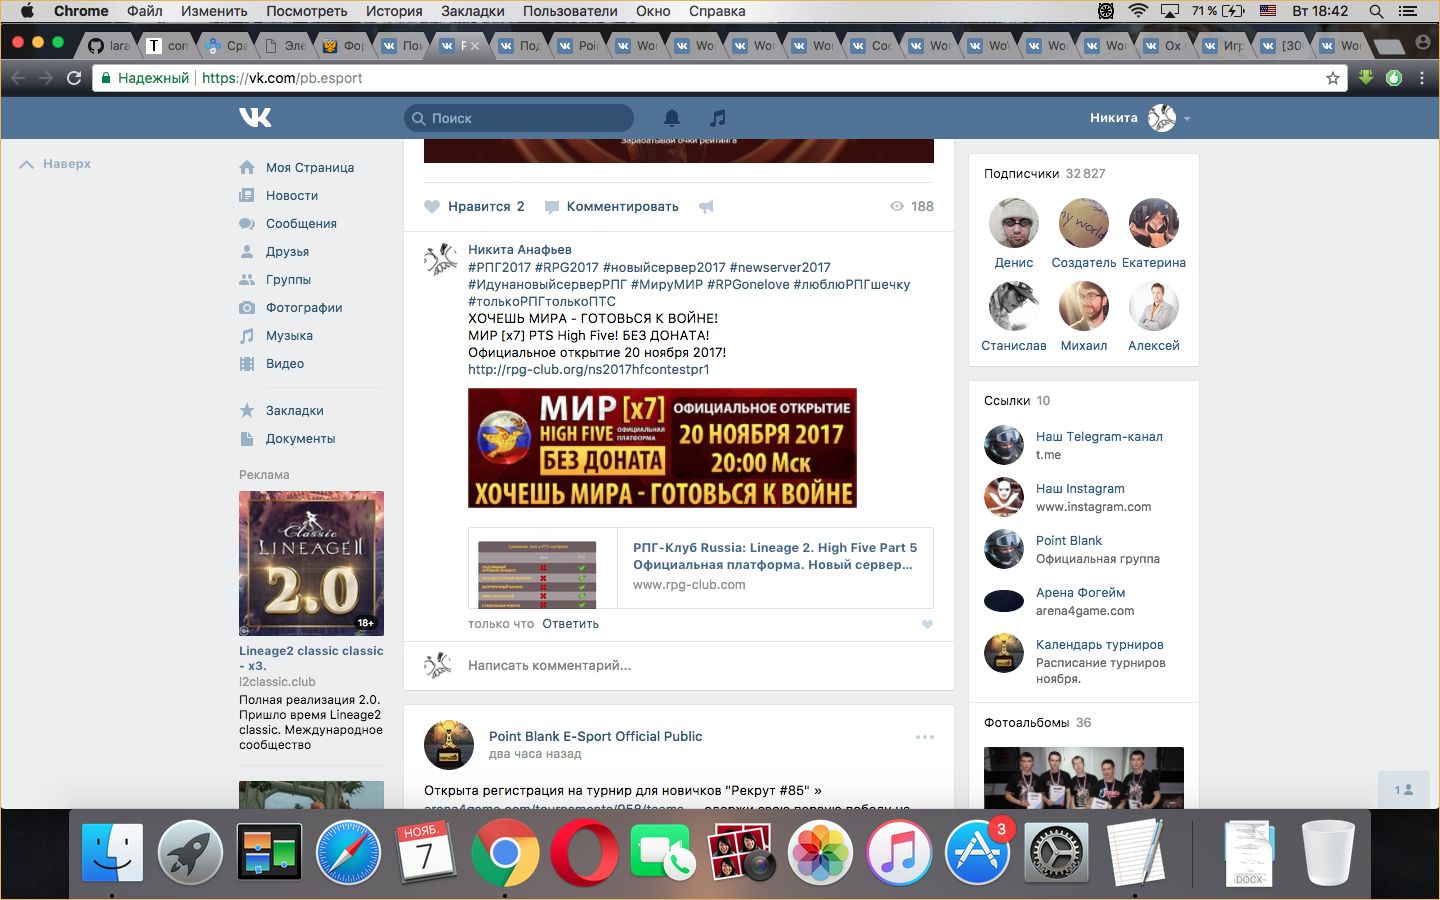The width and height of the screenshot is (1440, 900).
Task: Open Spotlight search in menu bar
Action: [x=1376, y=12]
